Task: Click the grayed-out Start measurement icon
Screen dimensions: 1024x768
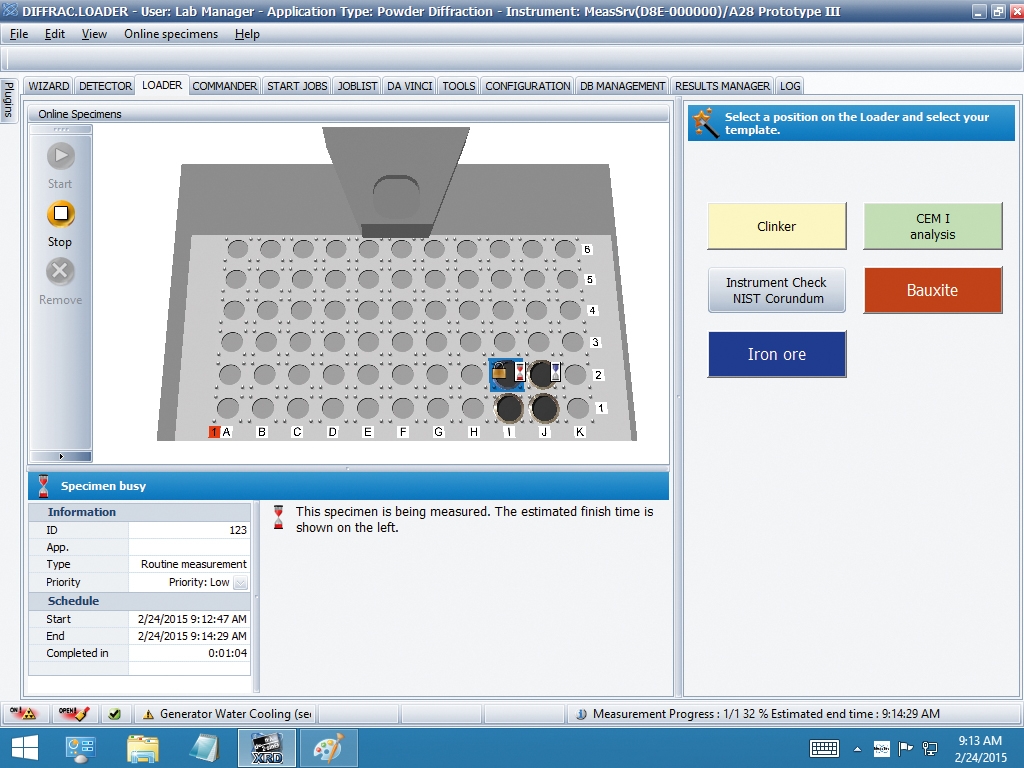Action: [60, 156]
